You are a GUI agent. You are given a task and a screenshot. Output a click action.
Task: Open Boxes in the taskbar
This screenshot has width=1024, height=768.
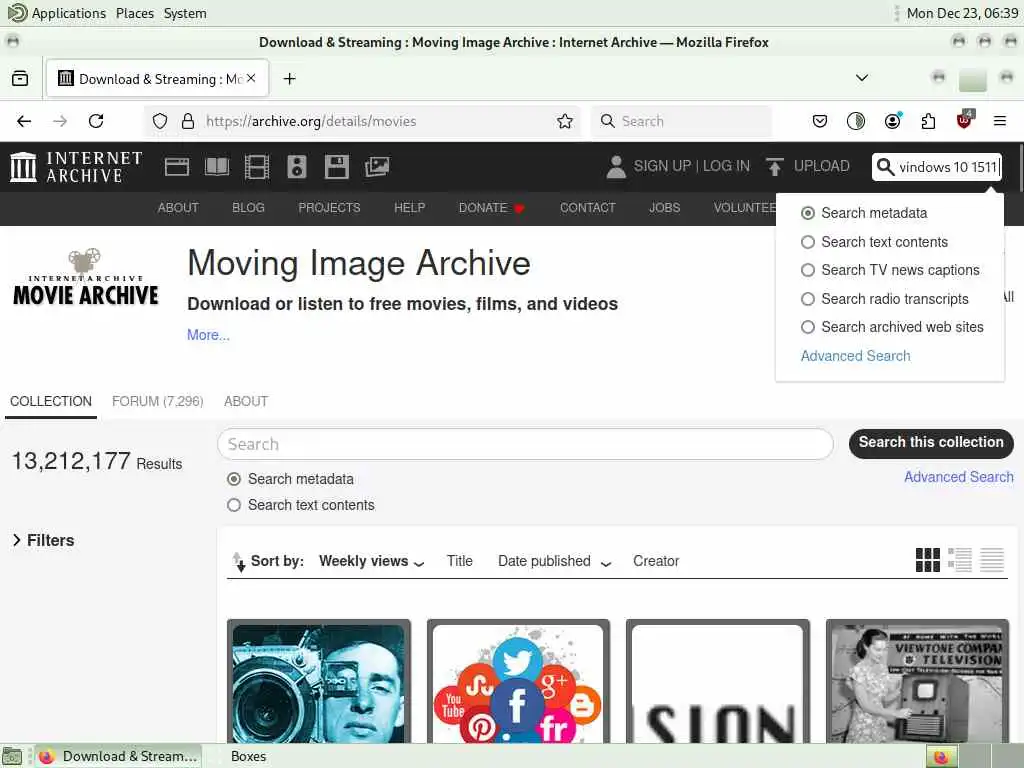click(x=248, y=756)
